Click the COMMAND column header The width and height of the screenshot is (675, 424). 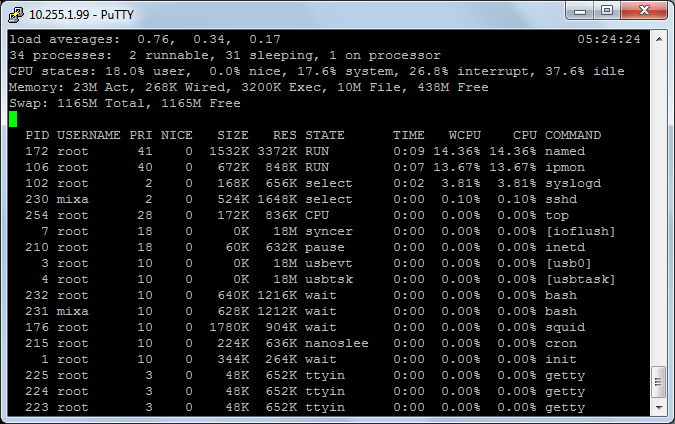point(573,135)
